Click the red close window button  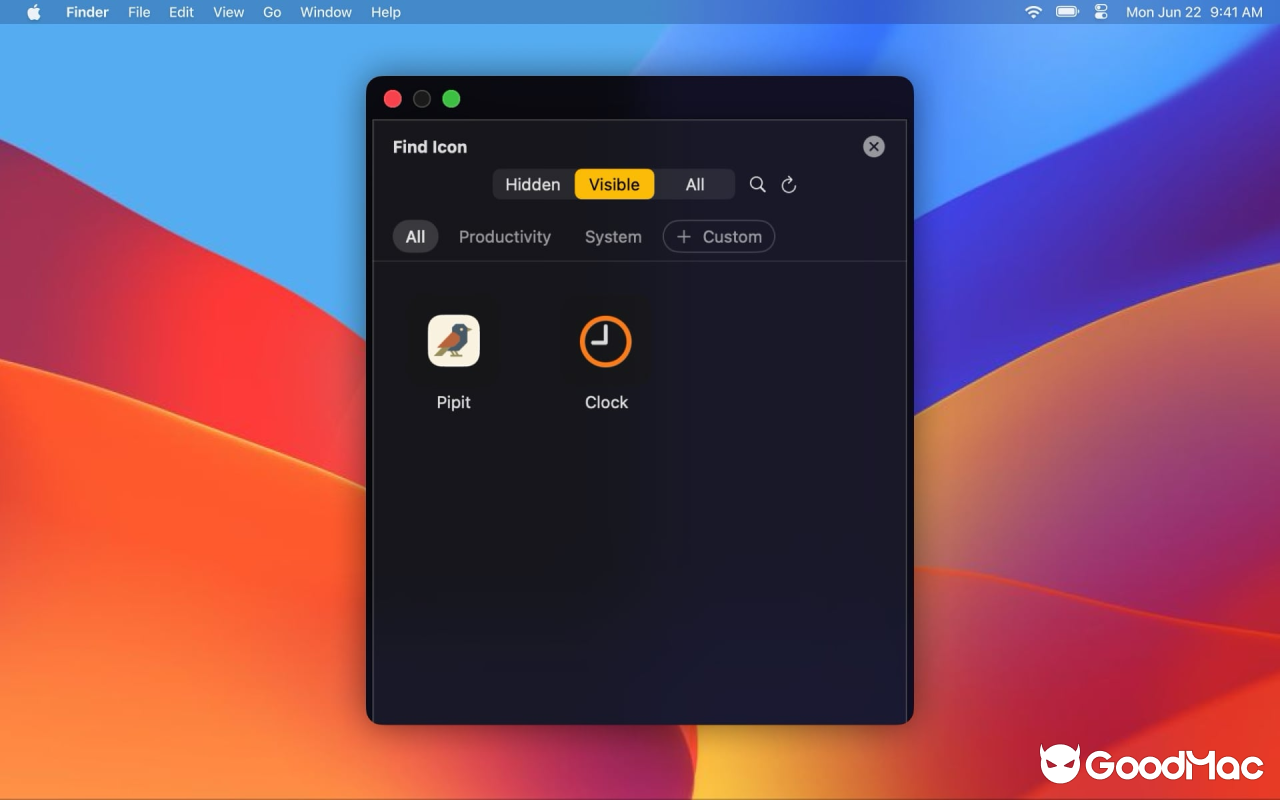393,99
